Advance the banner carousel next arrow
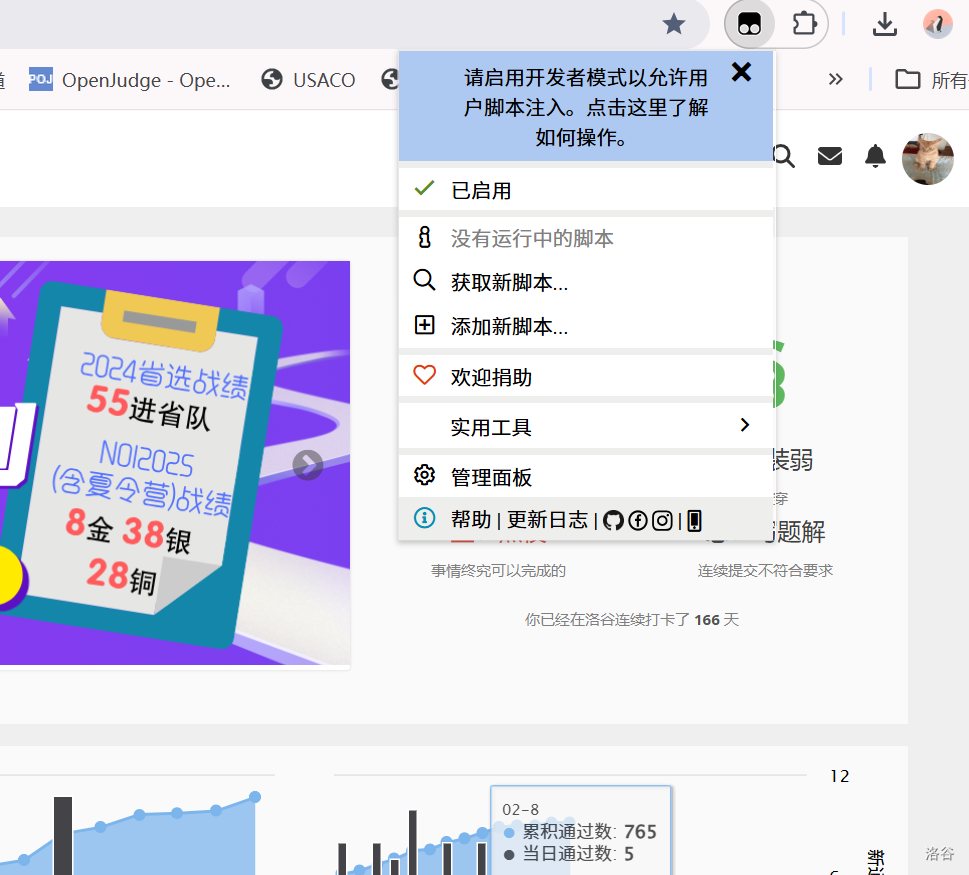Viewport: 969px width, 875px height. [x=308, y=465]
